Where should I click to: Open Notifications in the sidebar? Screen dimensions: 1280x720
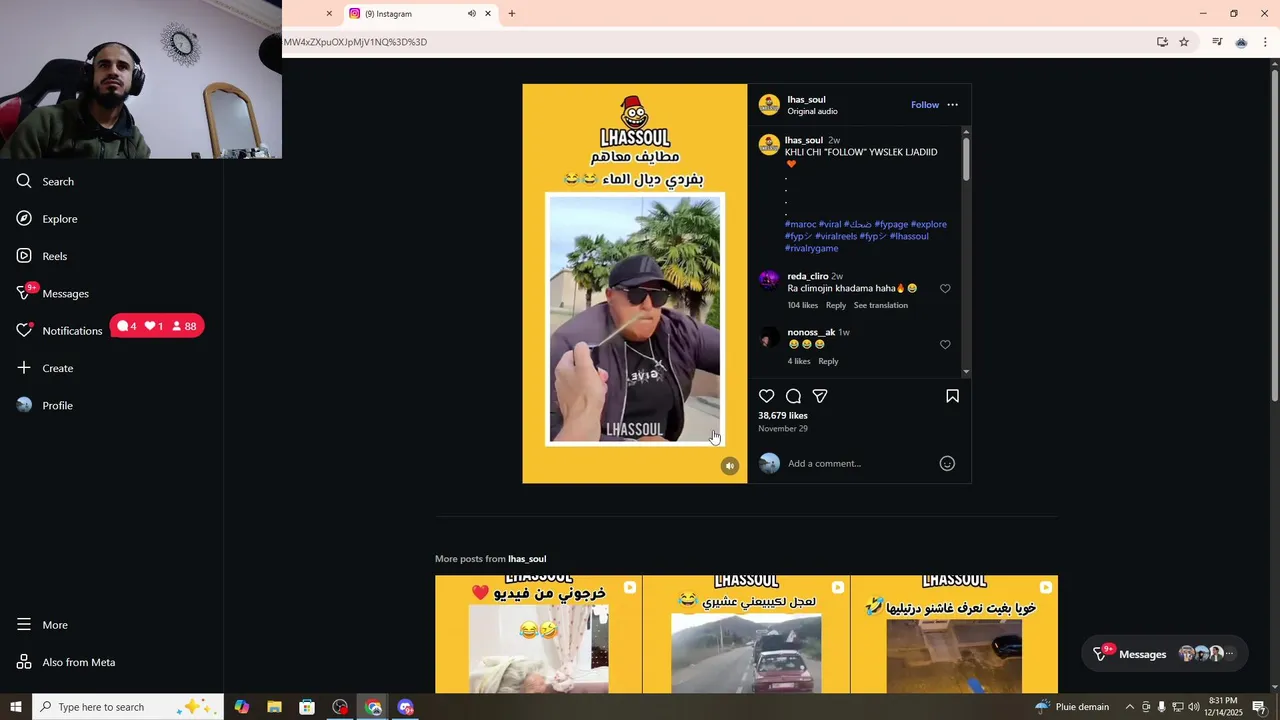coord(59,330)
